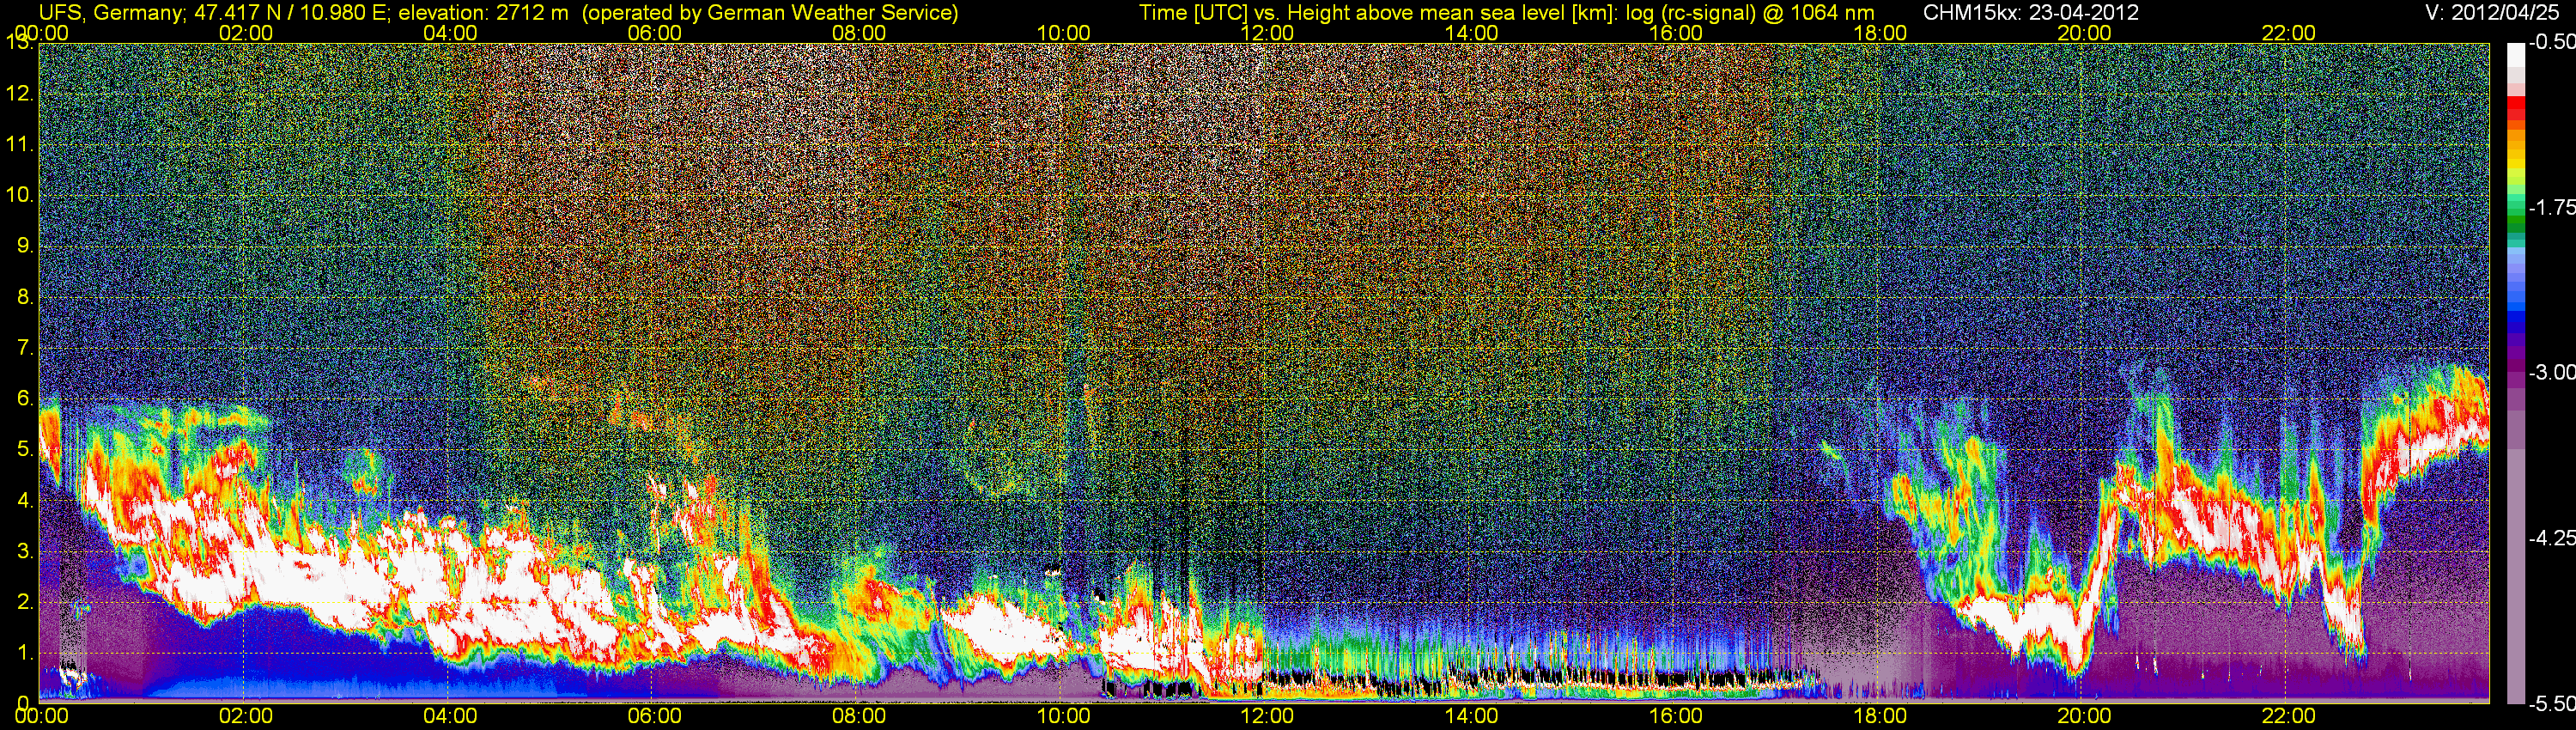Click the color scale value "-3.00"

point(2551,372)
